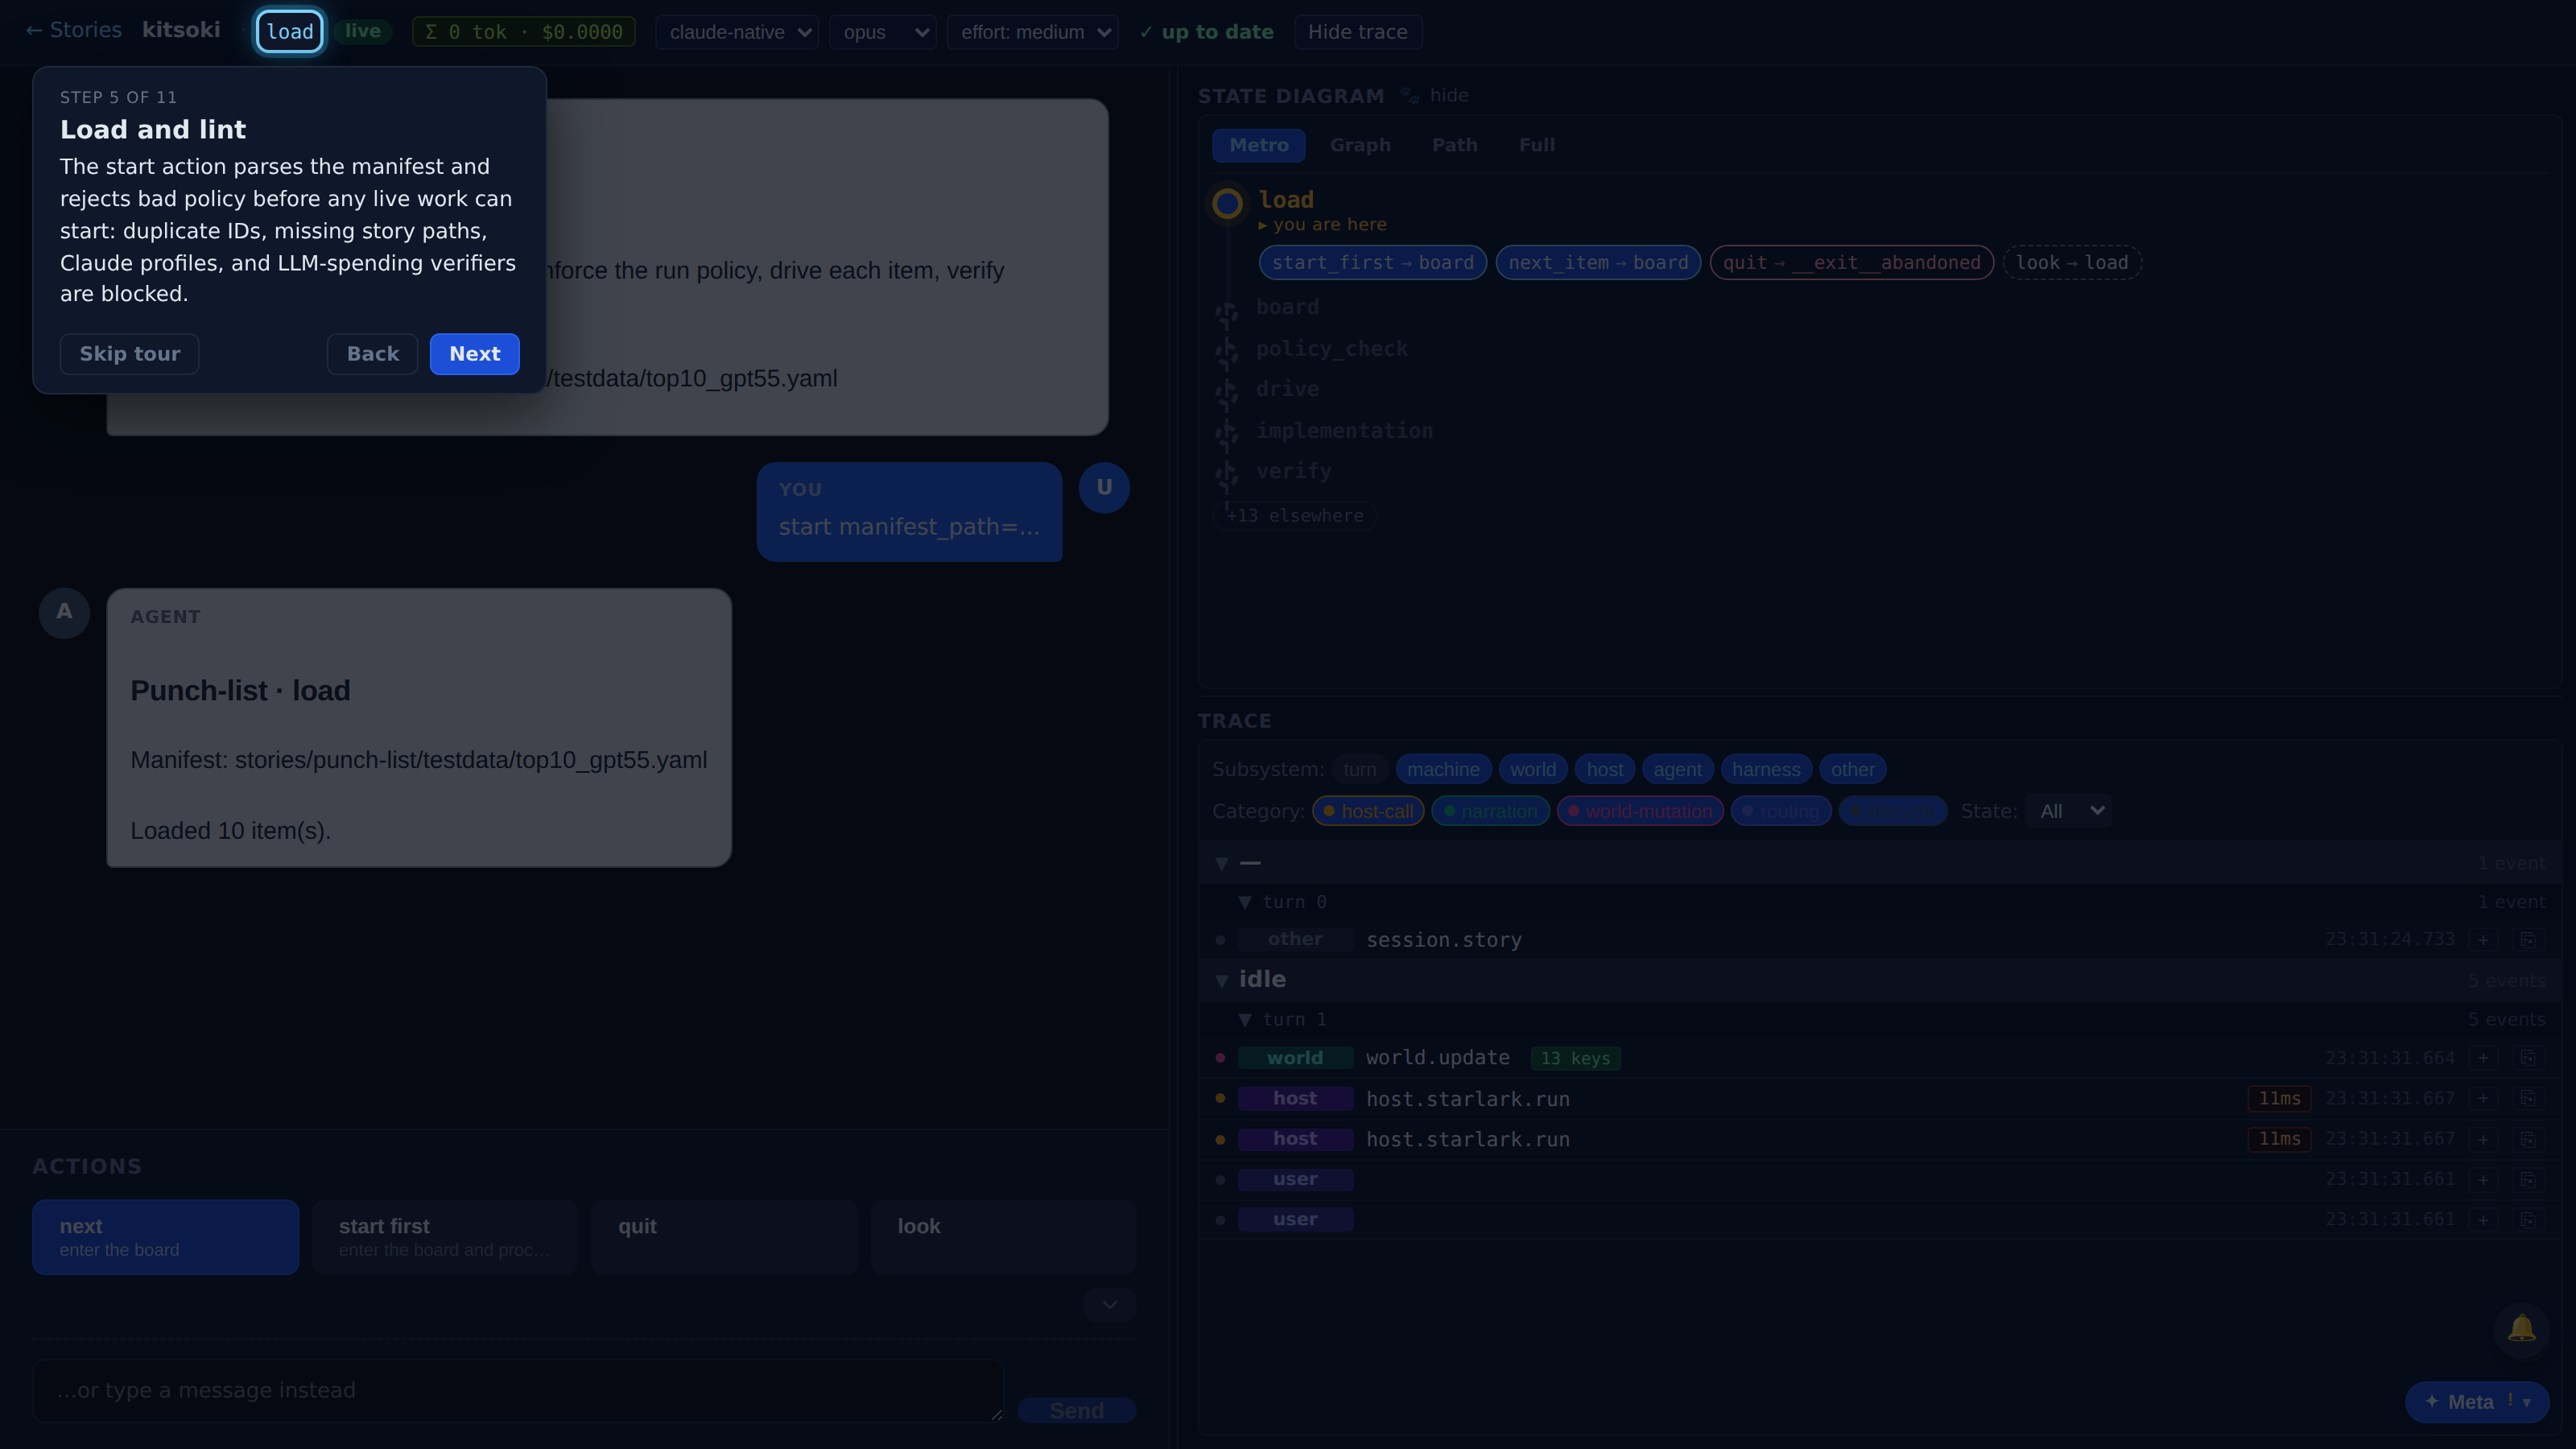Open the Meta sparkle menu button

(2477, 1402)
